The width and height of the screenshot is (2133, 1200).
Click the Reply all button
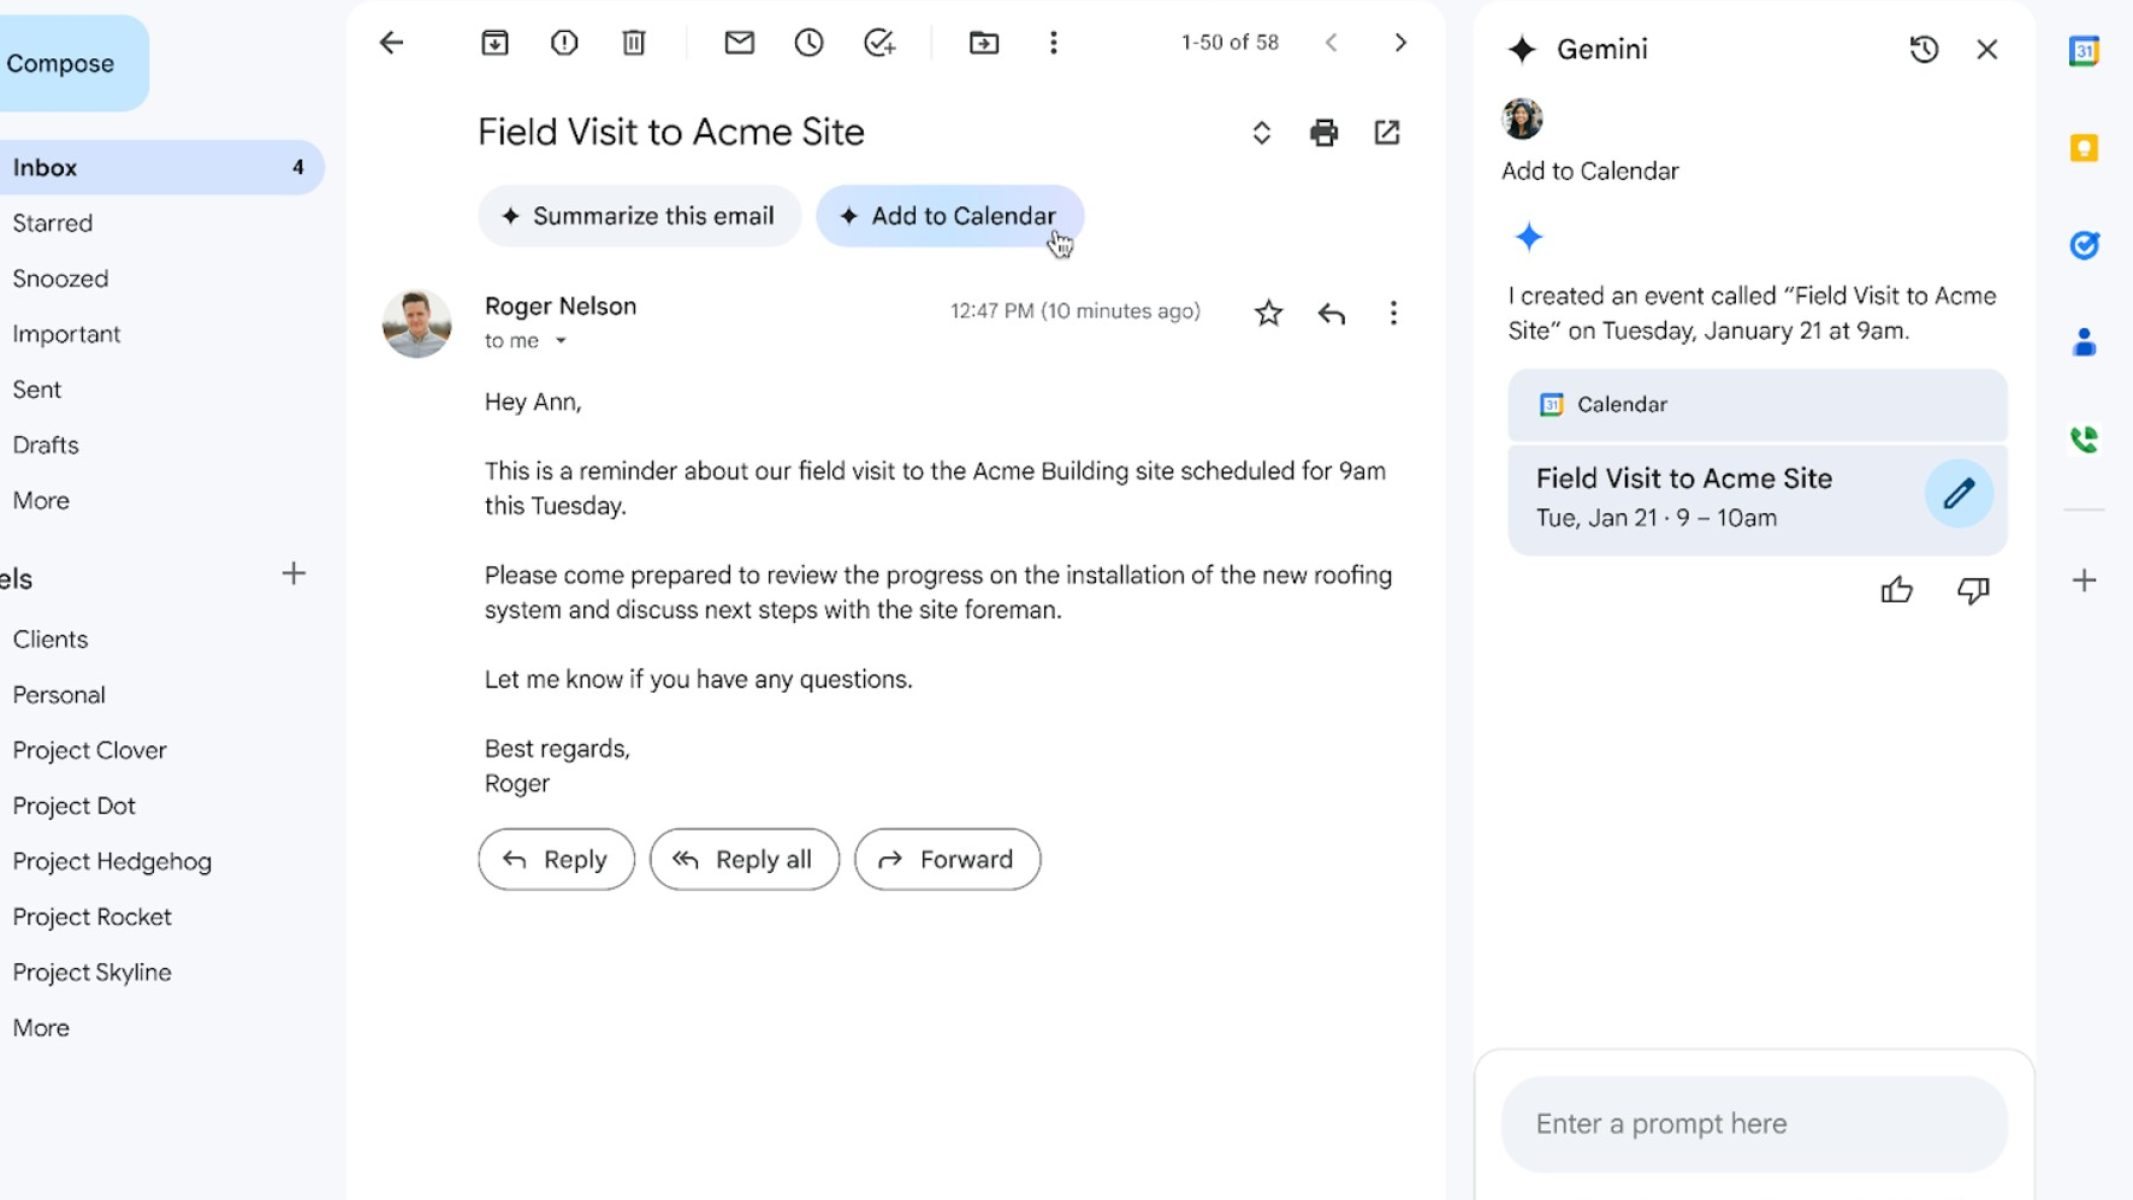pos(744,859)
